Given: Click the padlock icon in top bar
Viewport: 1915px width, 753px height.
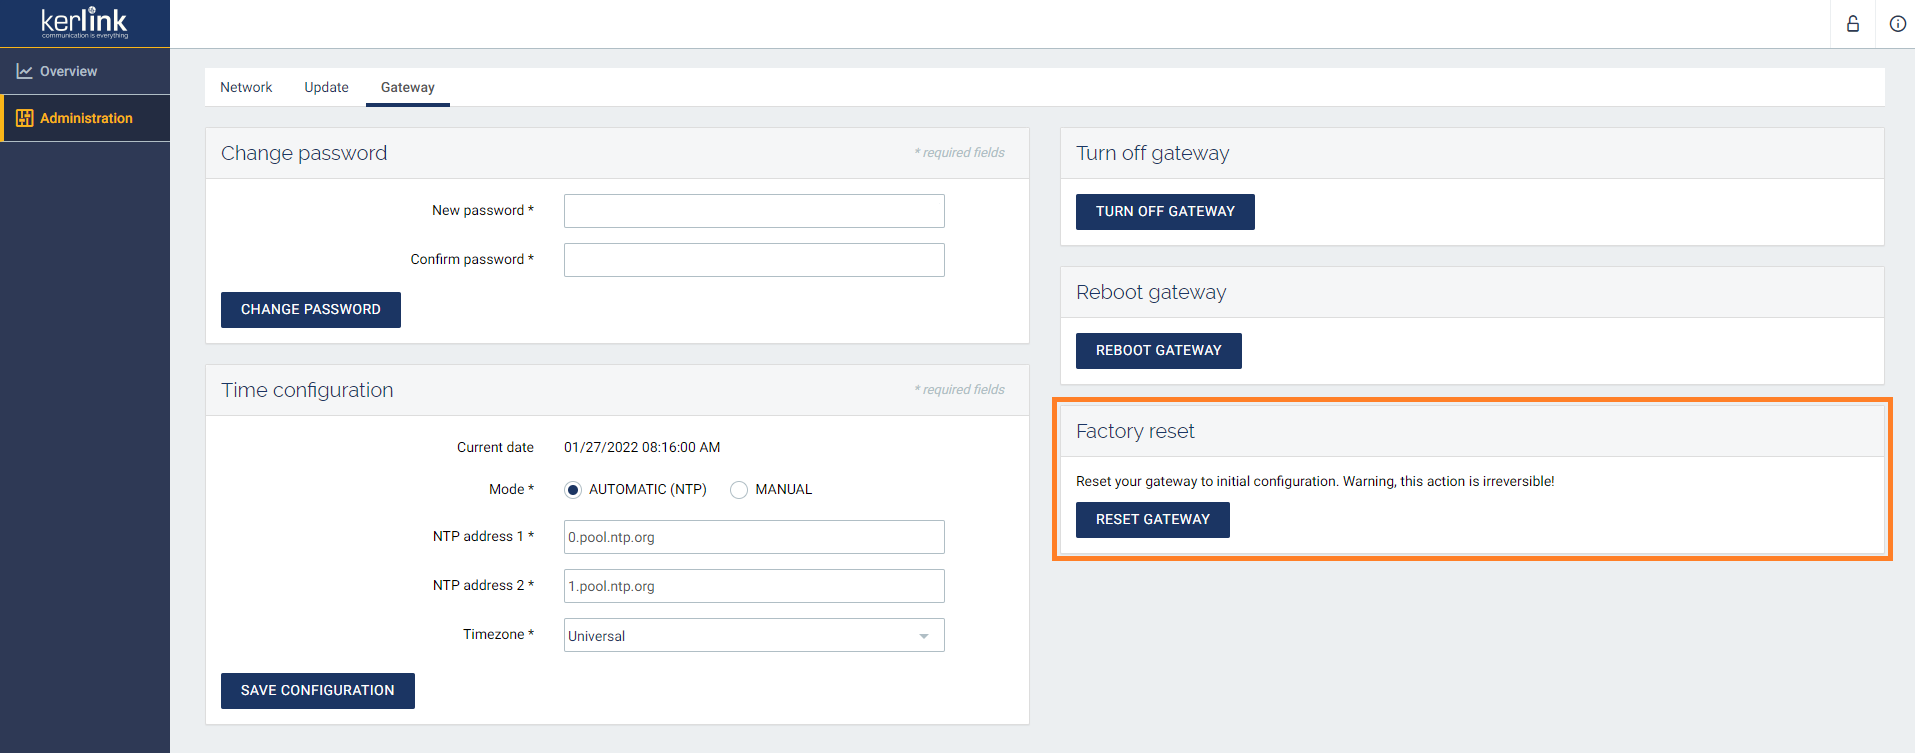Looking at the screenshot, I should (1852, 24).
